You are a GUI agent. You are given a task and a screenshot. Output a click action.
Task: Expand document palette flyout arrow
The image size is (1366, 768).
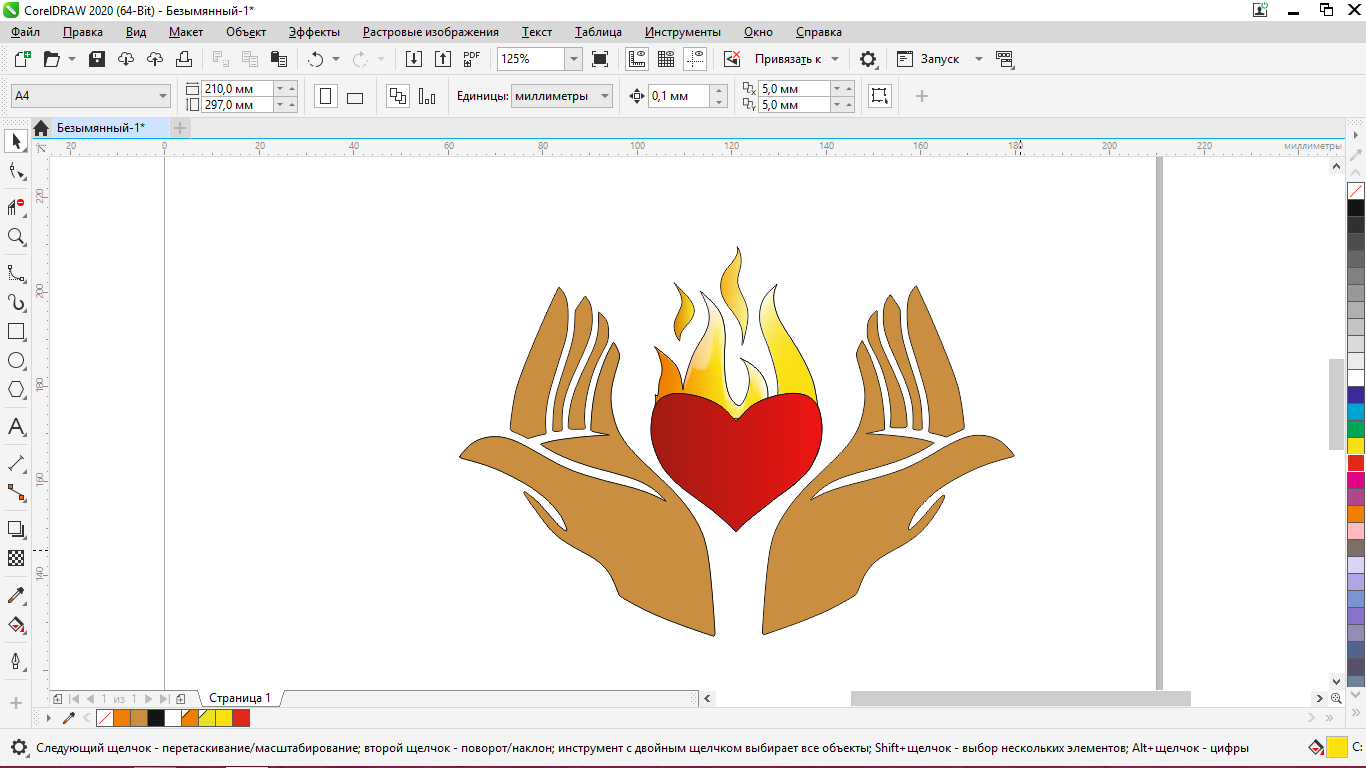[49, 718]
